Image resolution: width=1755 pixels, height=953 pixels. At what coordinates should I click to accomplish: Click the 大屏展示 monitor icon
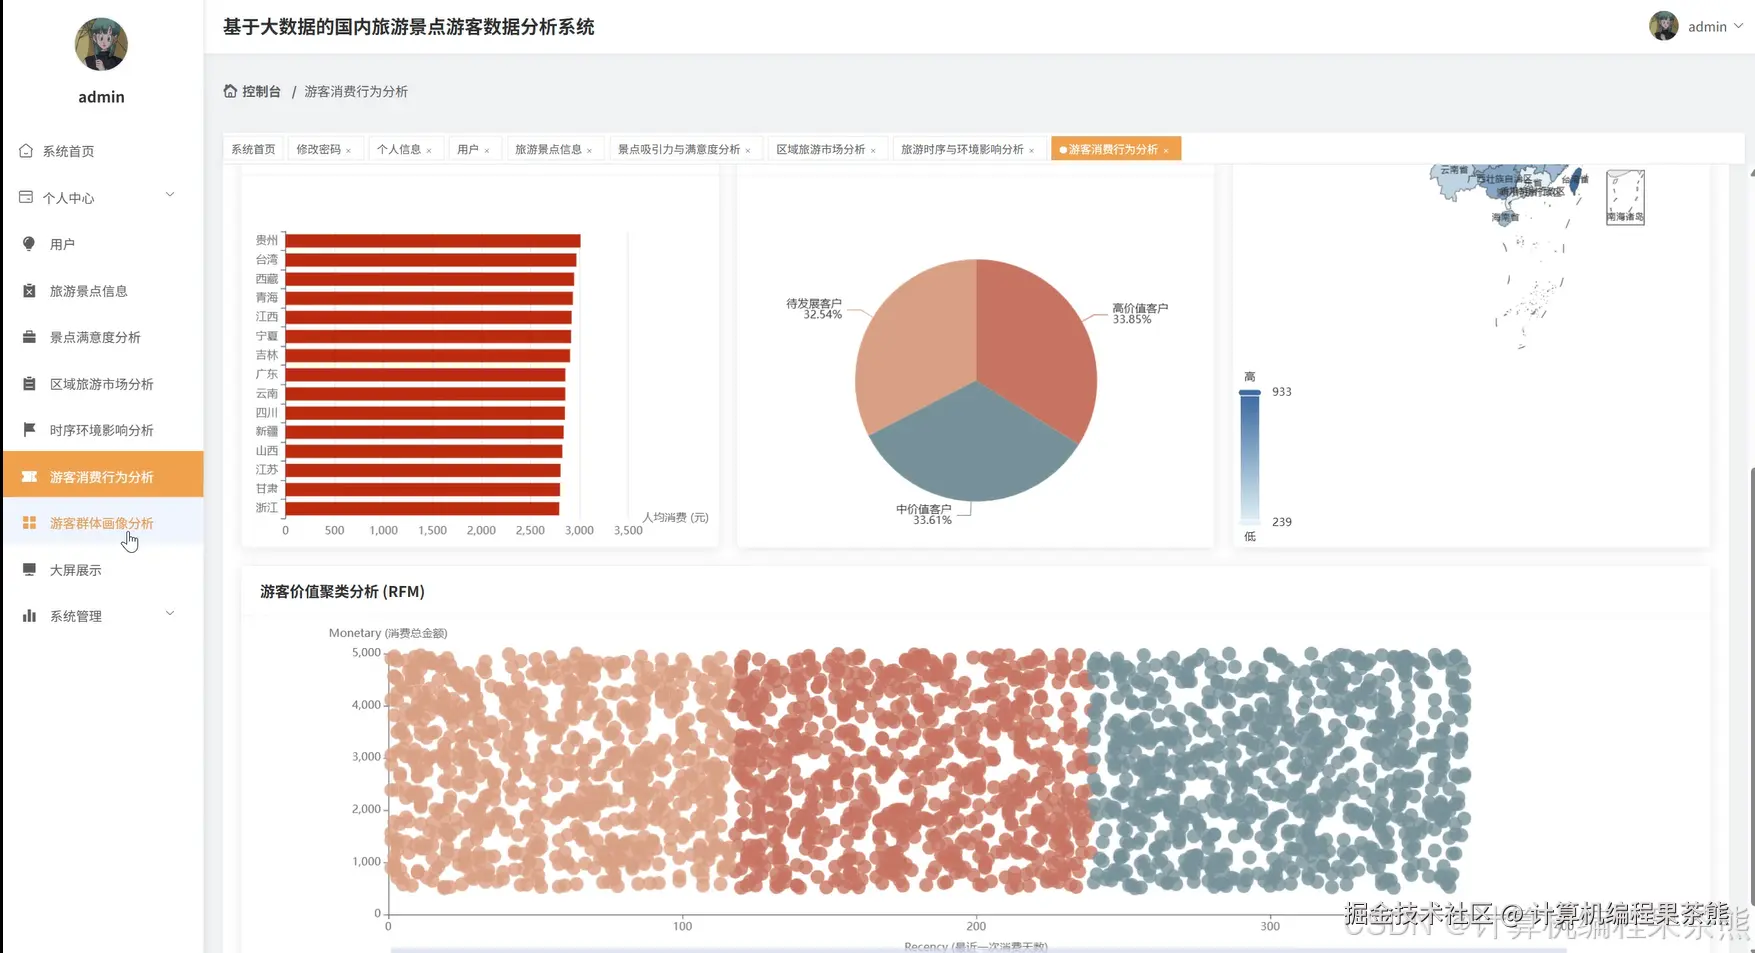(x=29, y=570)
